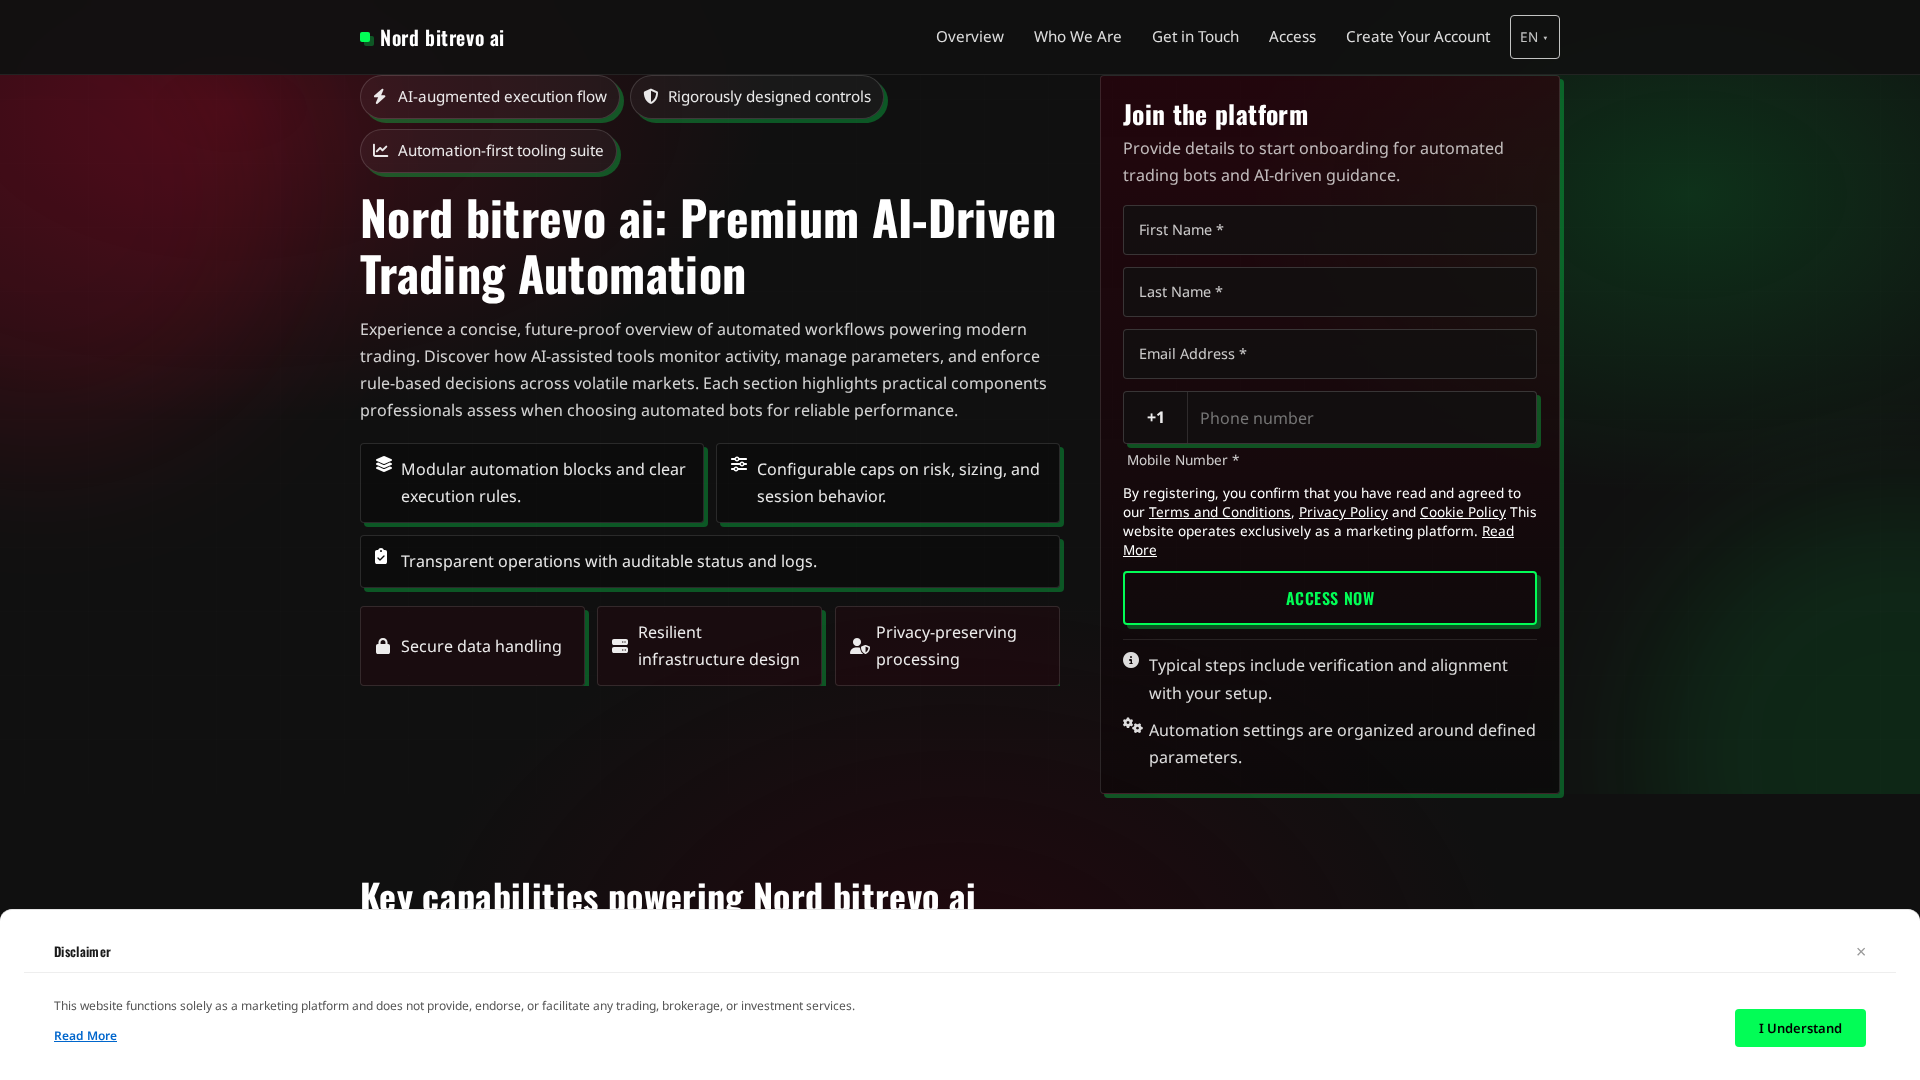This screenshot has height=1080, width=1920.
Task: Click the lock icon for Secure data handling
Action: [383, 646]
